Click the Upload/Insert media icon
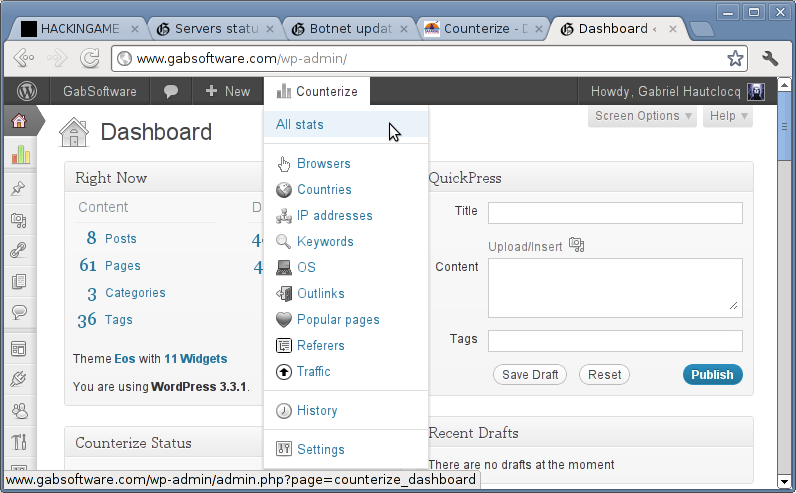Viewport: 796px width, 493px height. point(576,245)
